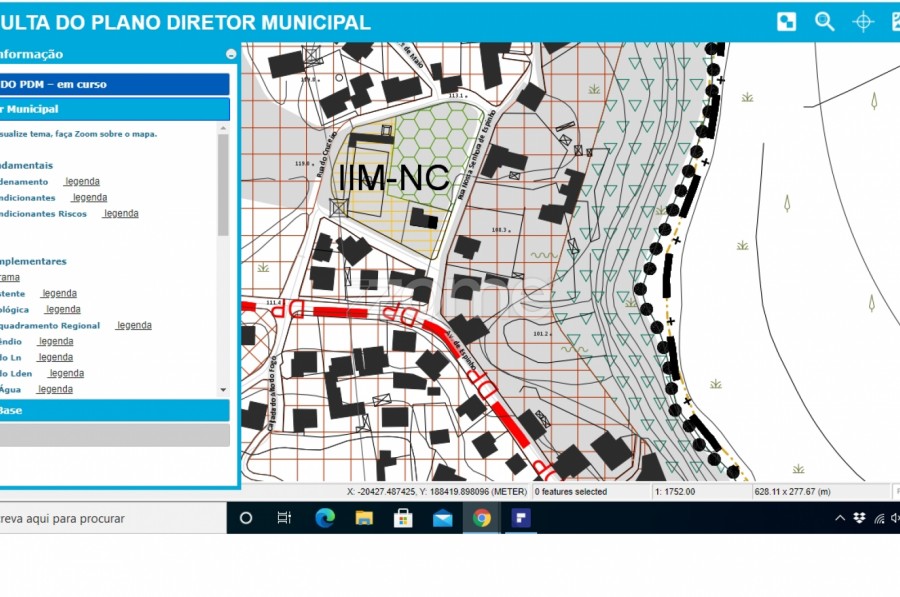Open the Cortana circle on the taskbar

(x=246, y=518)
